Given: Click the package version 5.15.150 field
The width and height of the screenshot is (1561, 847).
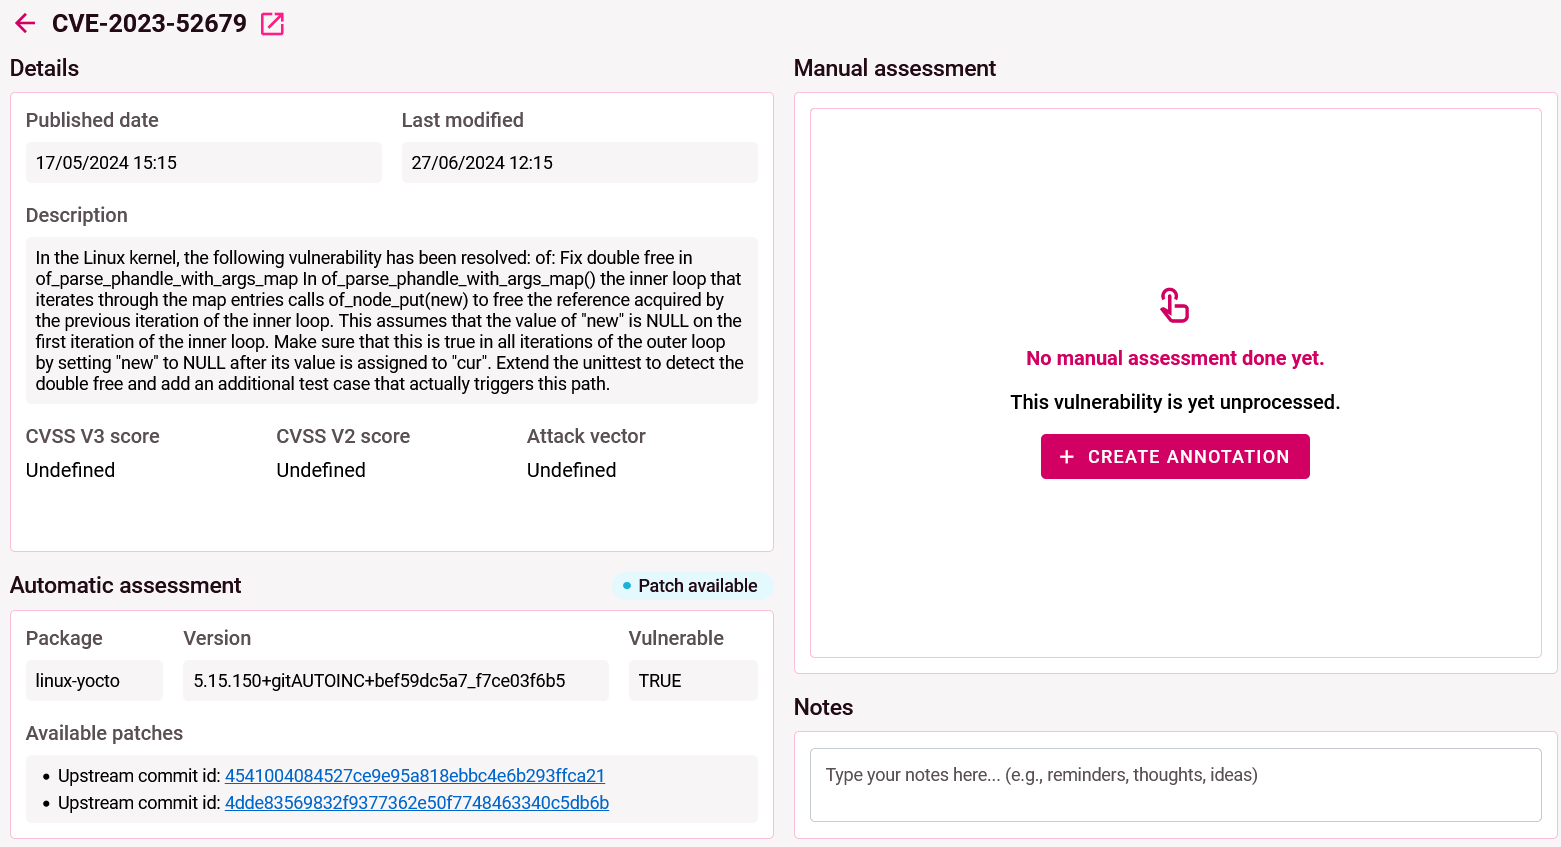Looking at the screenshot, I should [395, 681].
